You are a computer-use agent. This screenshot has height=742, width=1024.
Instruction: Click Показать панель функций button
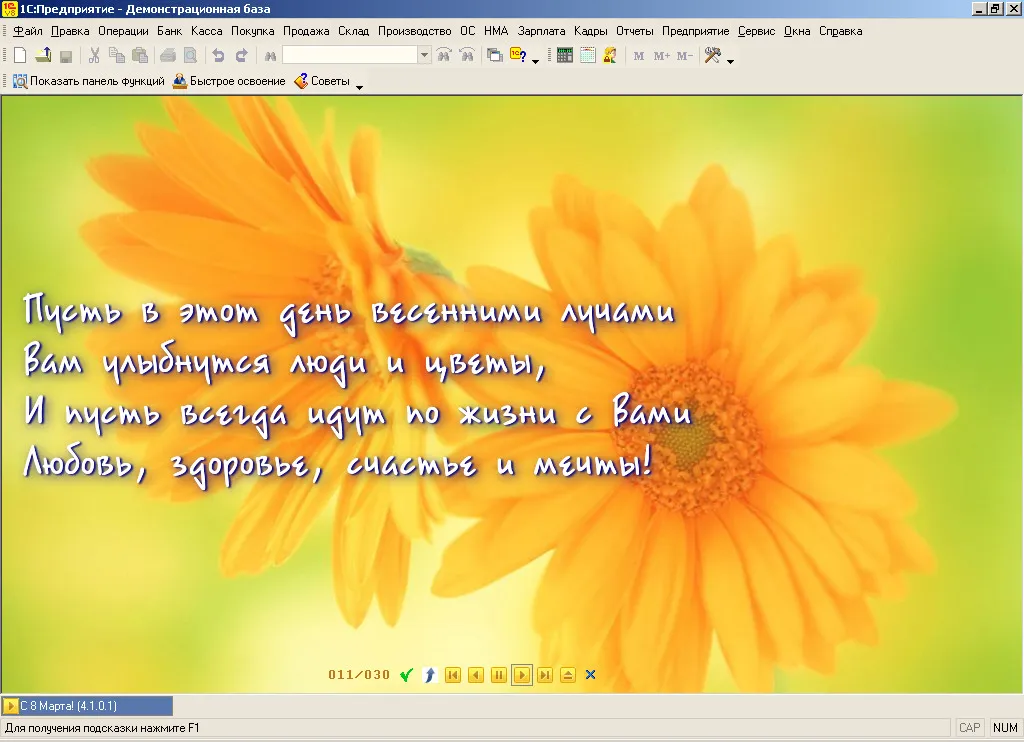89,81
